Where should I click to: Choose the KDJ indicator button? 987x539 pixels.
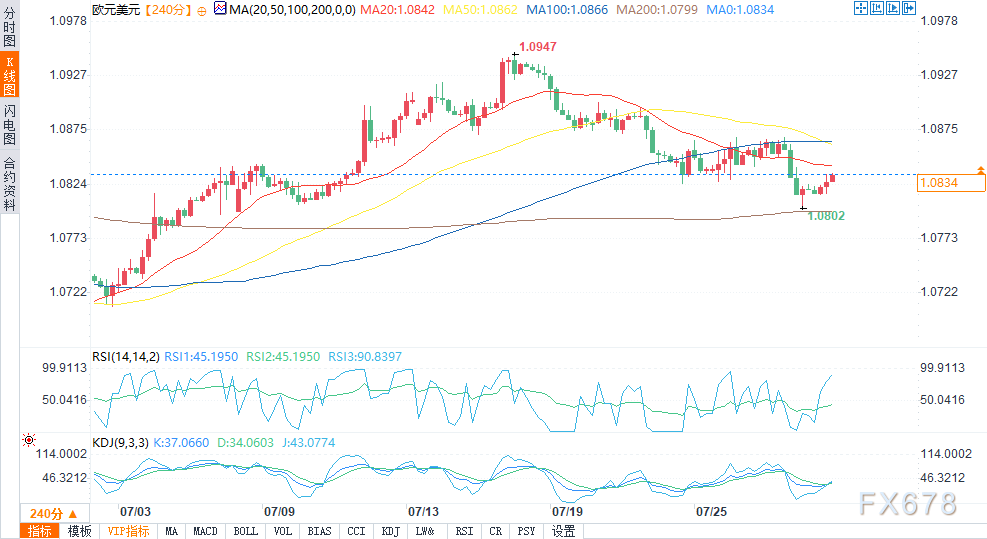(390, 531)
